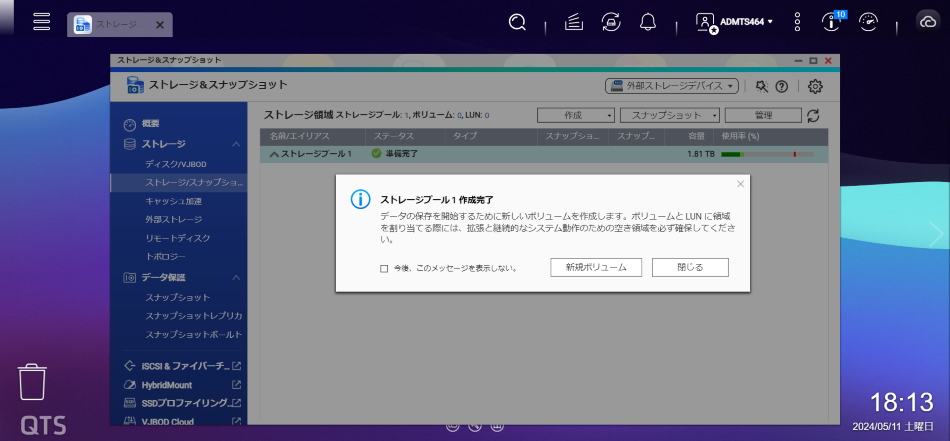Close the ストレージ taskbar tab with X
The height and width of the screenshot is (441, 950).
click(160, 25)
